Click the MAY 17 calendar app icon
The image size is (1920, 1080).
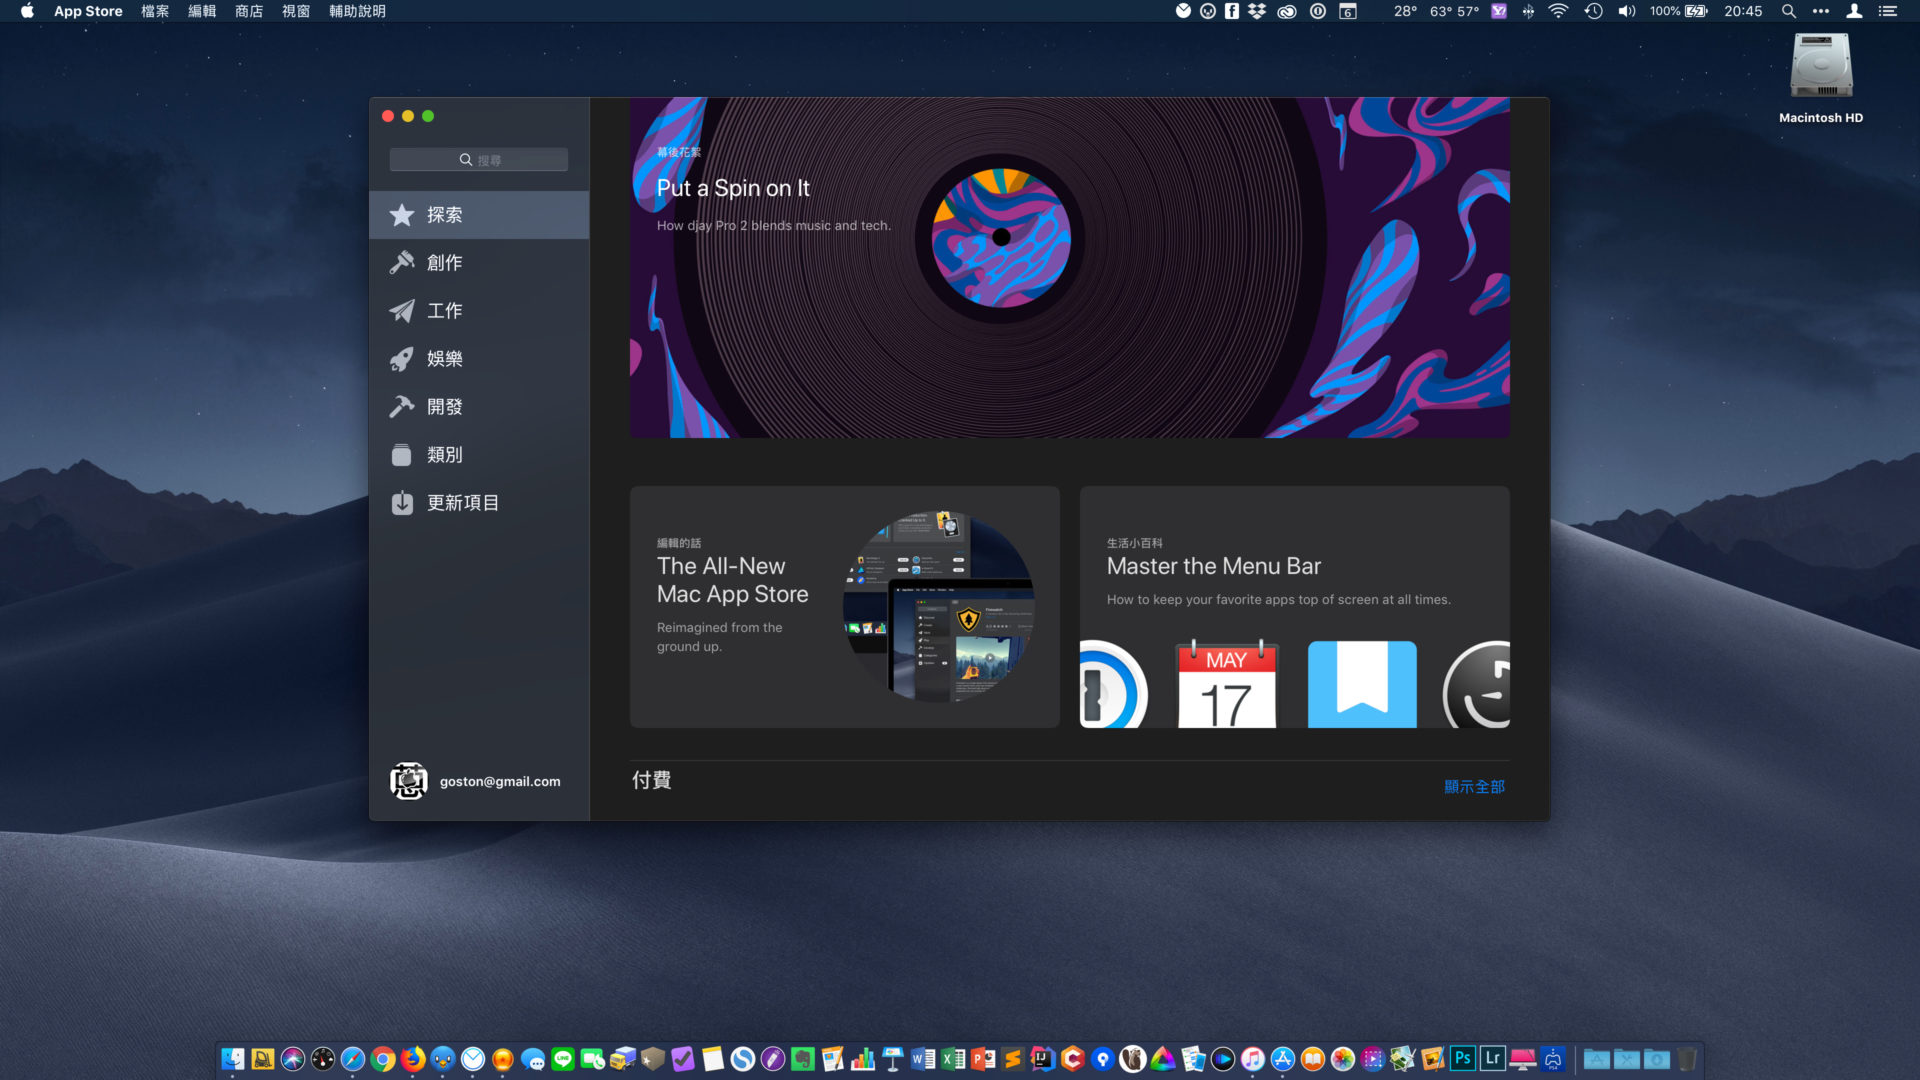(1227, 685)
